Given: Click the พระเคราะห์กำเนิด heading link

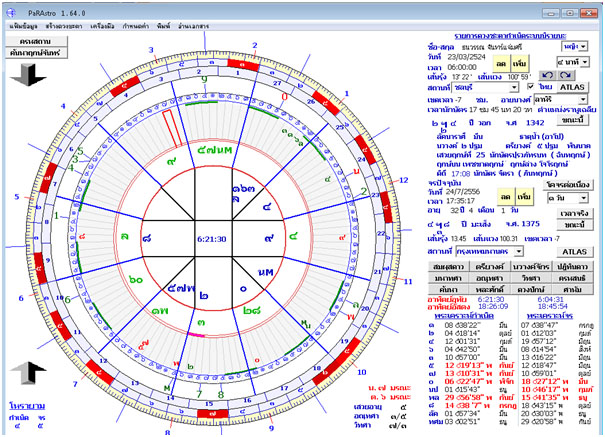Looking at the screenshot, I should (464, 316).
